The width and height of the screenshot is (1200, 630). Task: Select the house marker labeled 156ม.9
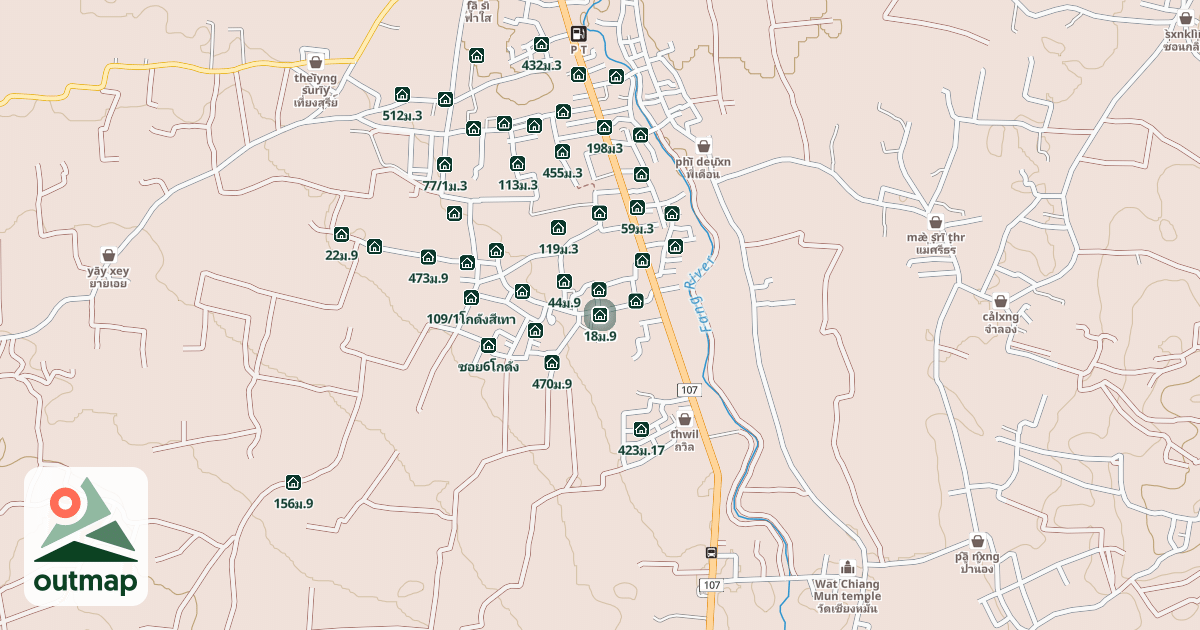point(293,482)
